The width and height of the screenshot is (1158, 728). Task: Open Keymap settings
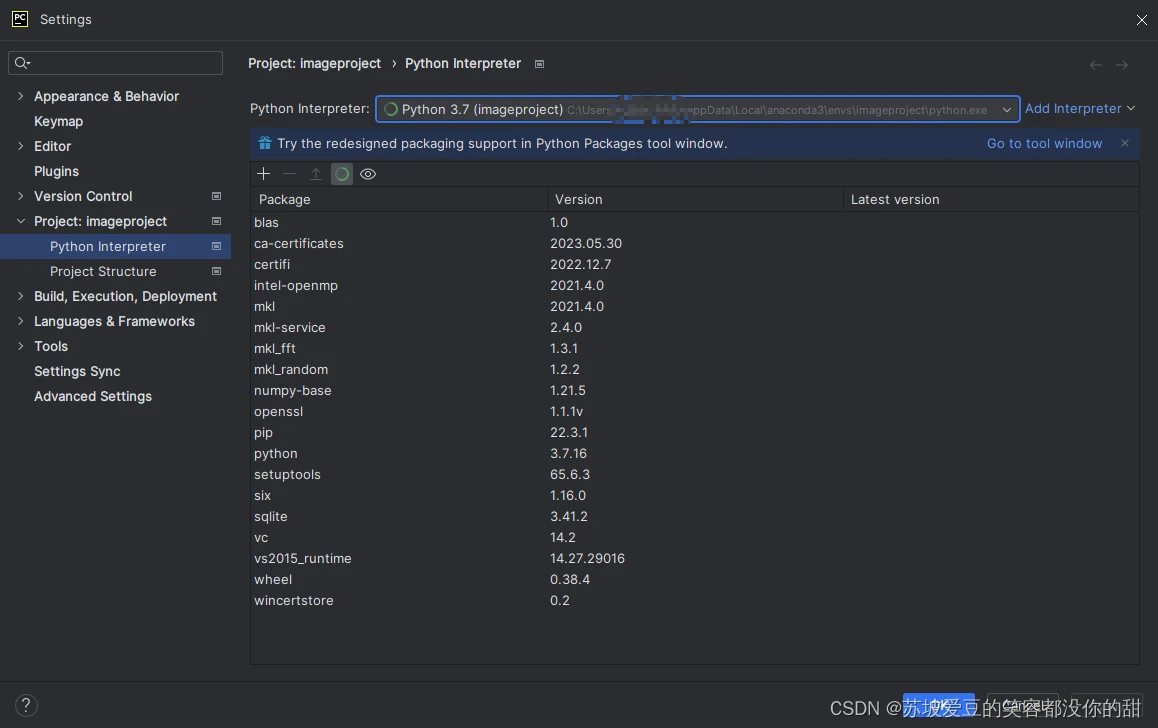pyautogui.click(x=58, y=121)
